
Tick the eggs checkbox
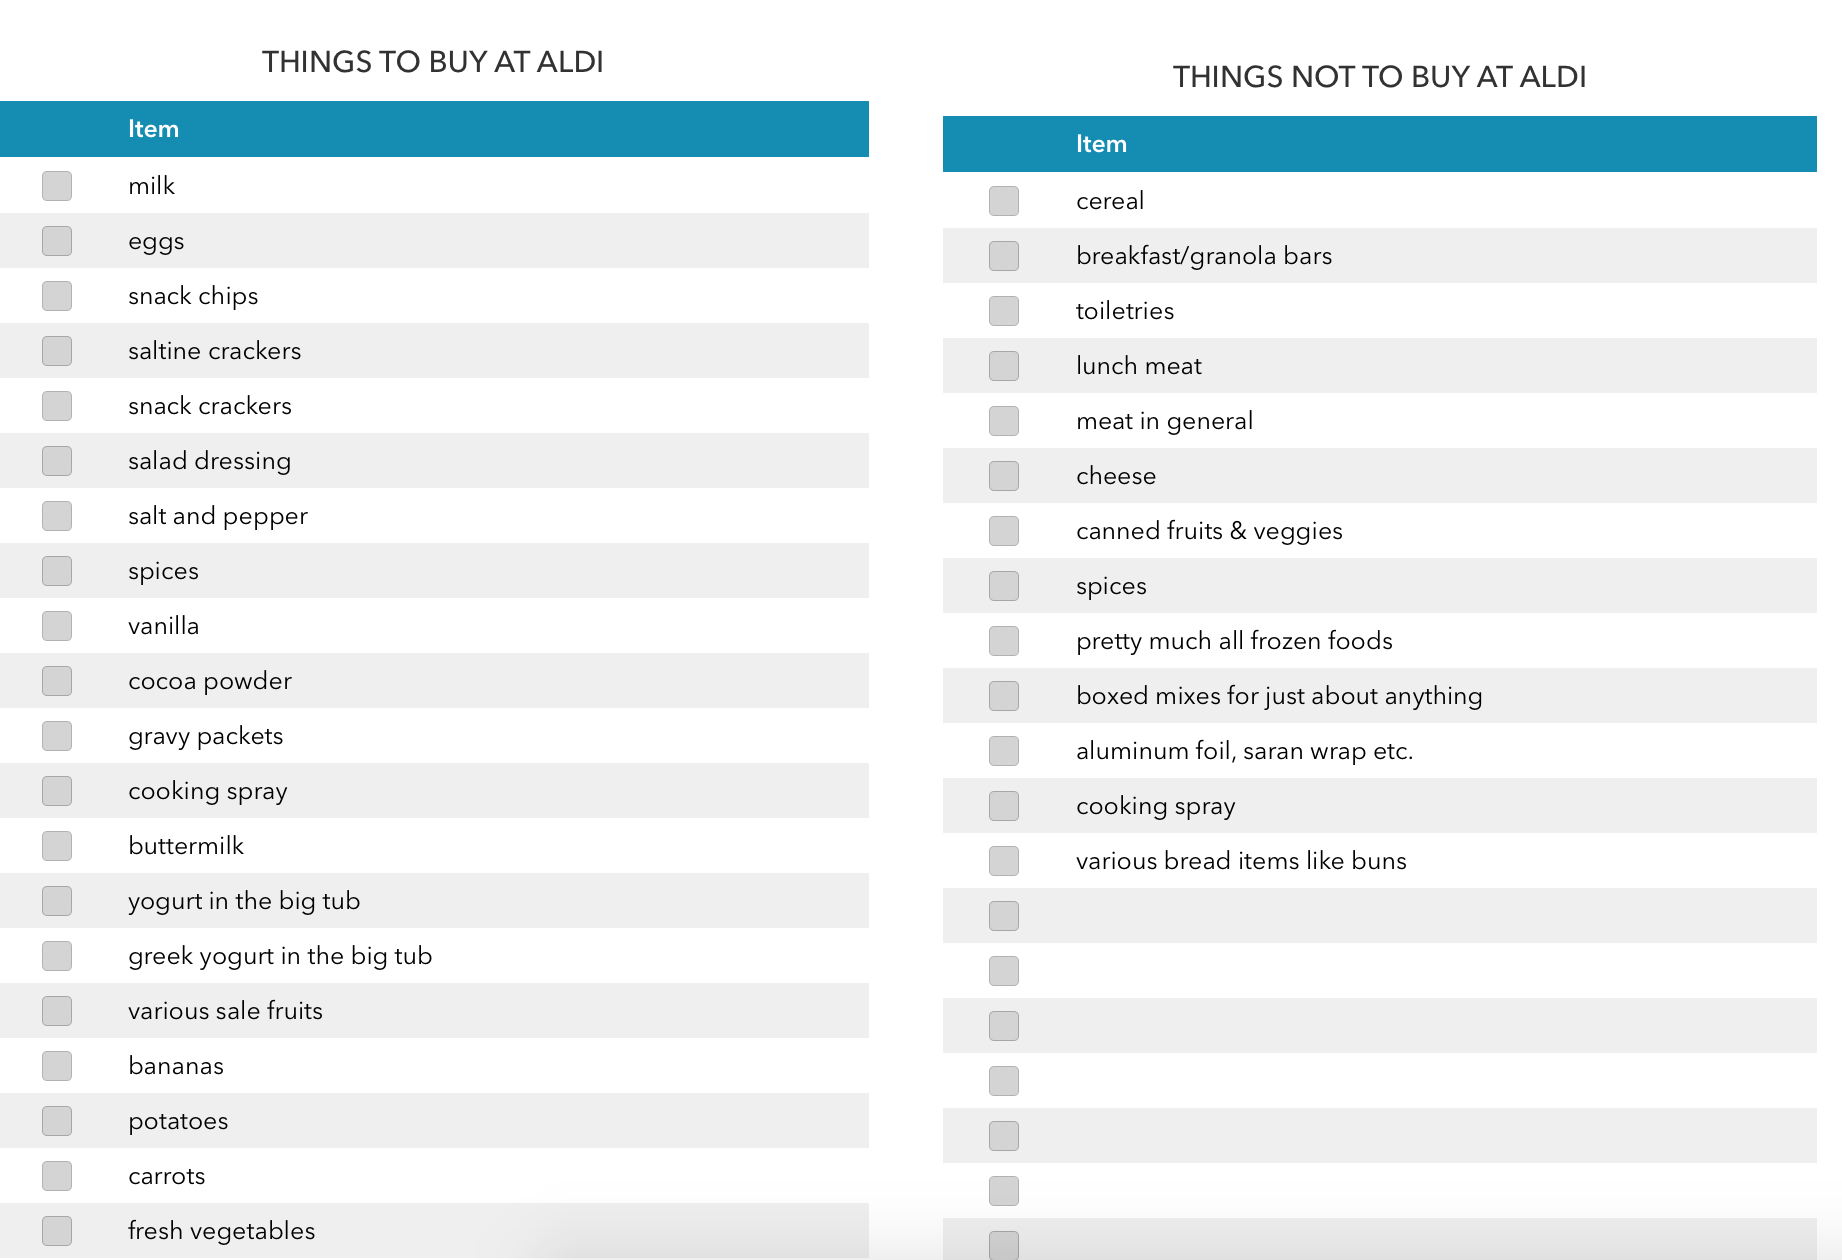[57, 241]
